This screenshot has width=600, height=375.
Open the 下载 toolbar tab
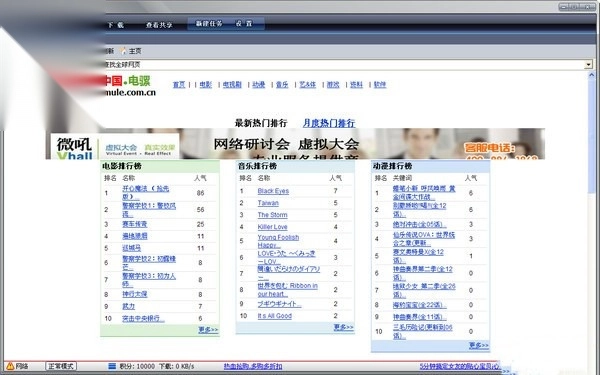tap(115, 25)
